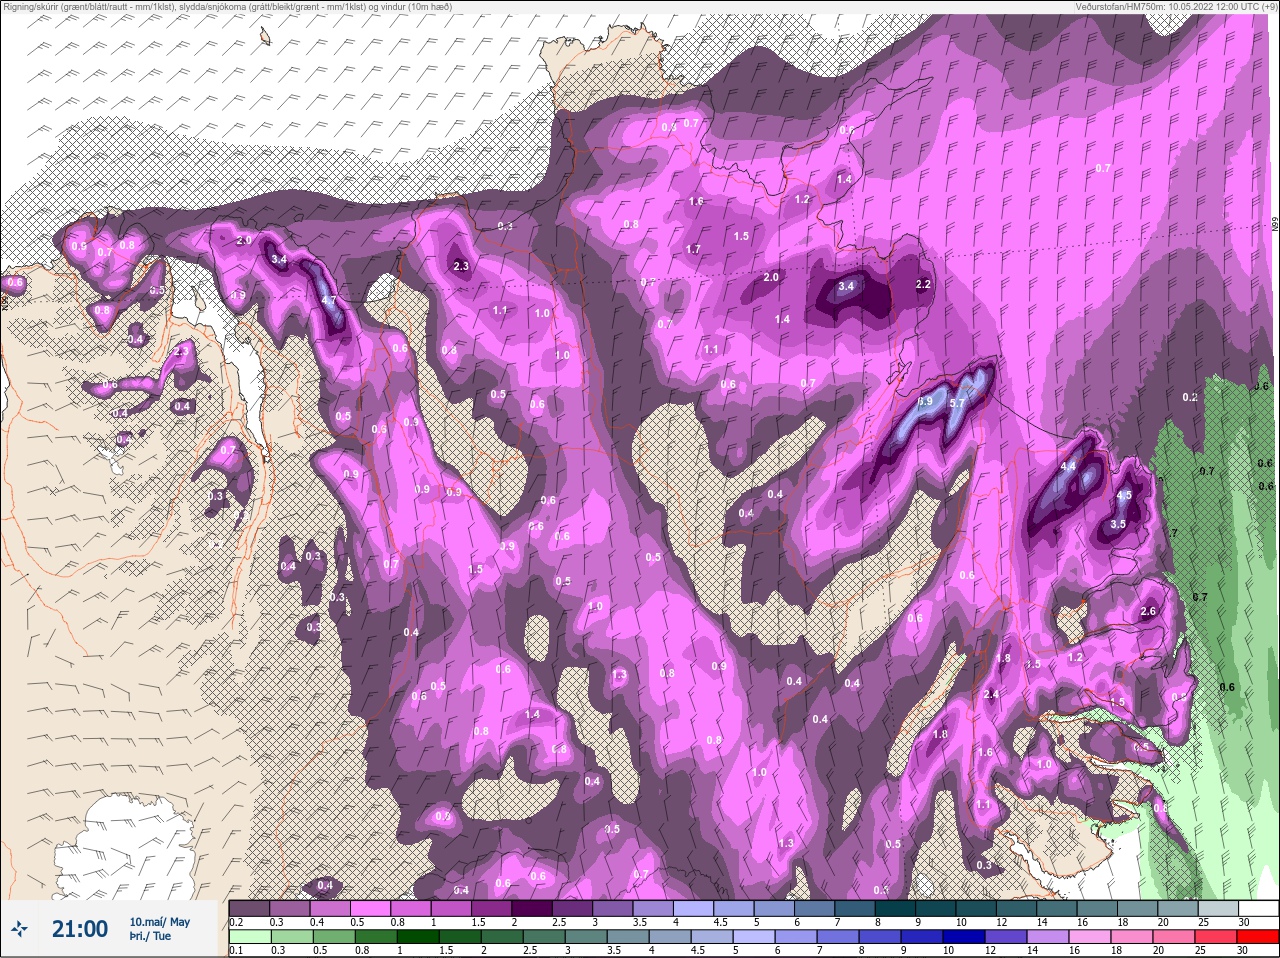The height and width of the screenshot is (958, 1280).
Task: Click the date text "10.maí/ May"
Action: pyautogui.click(x=159, y=922)
